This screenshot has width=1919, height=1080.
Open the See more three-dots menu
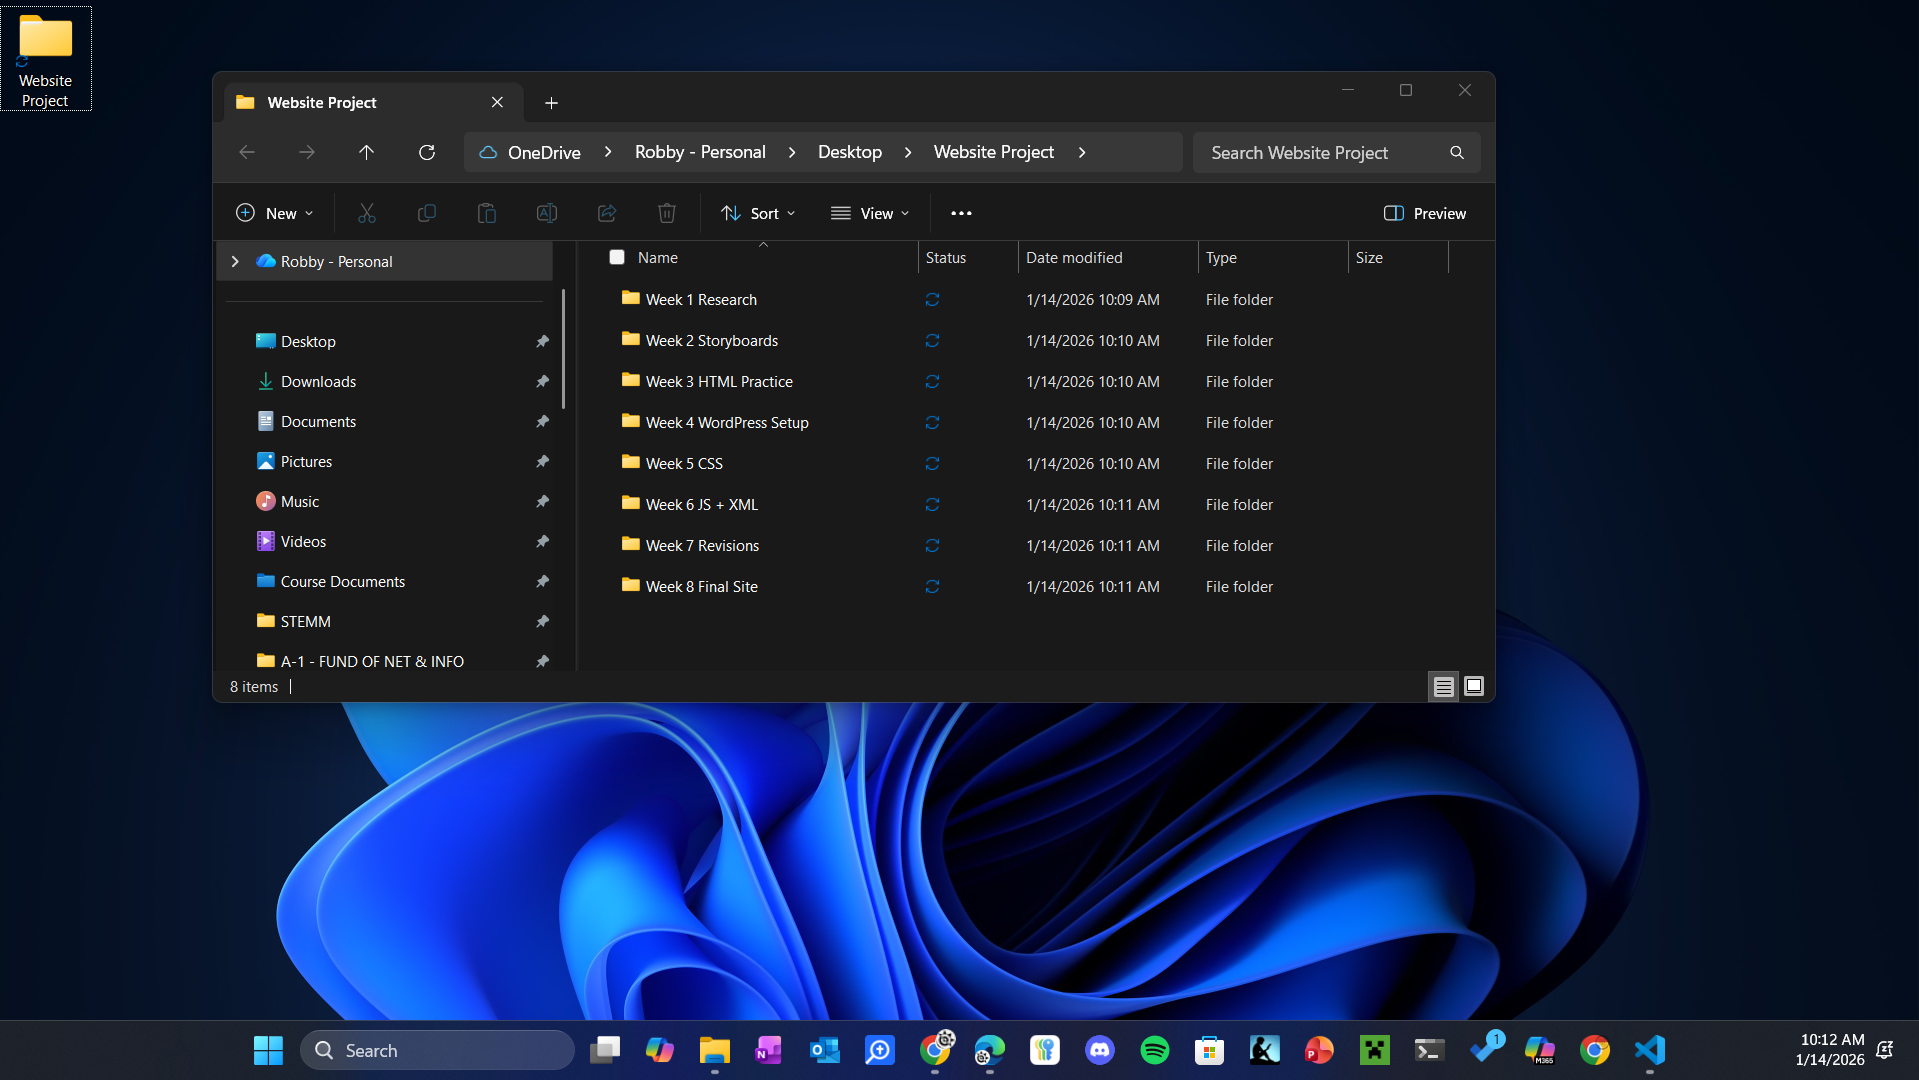[961, 213]
